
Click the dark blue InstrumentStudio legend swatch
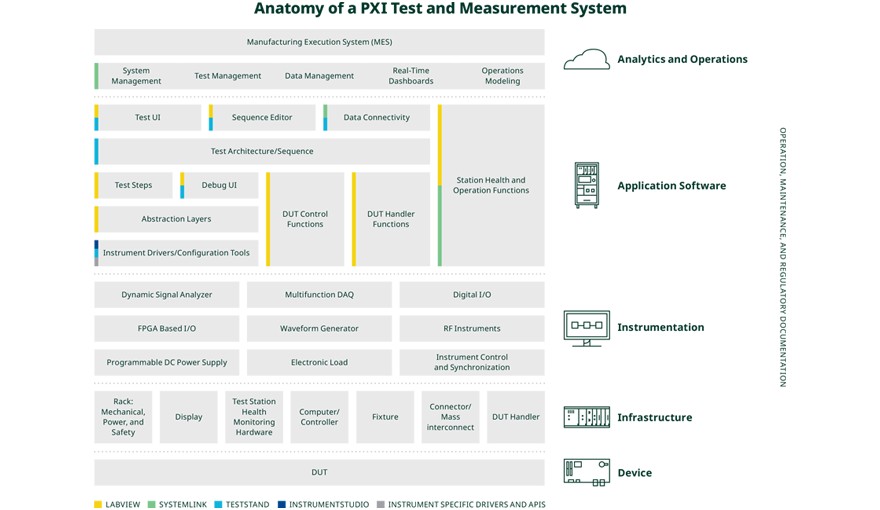[282, 504]
